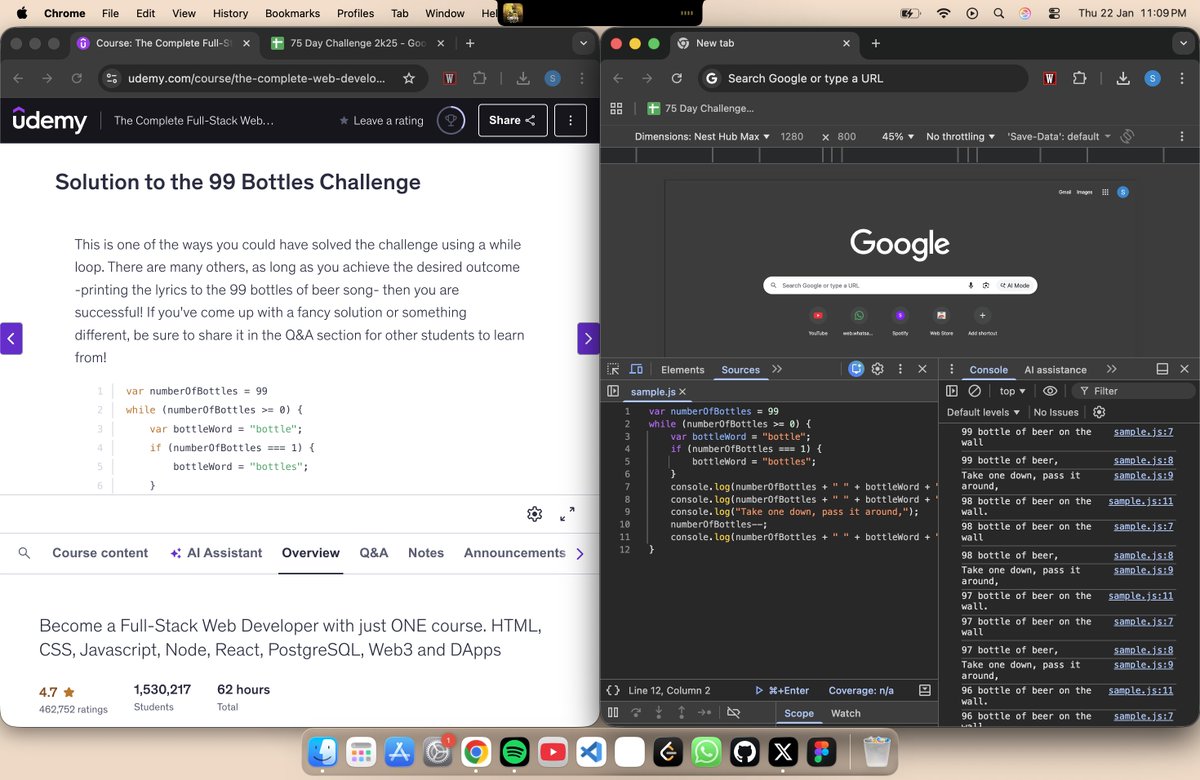1200x780 pixels.
Task: Click the Udemy Share button
Action: tap(512, 120)
